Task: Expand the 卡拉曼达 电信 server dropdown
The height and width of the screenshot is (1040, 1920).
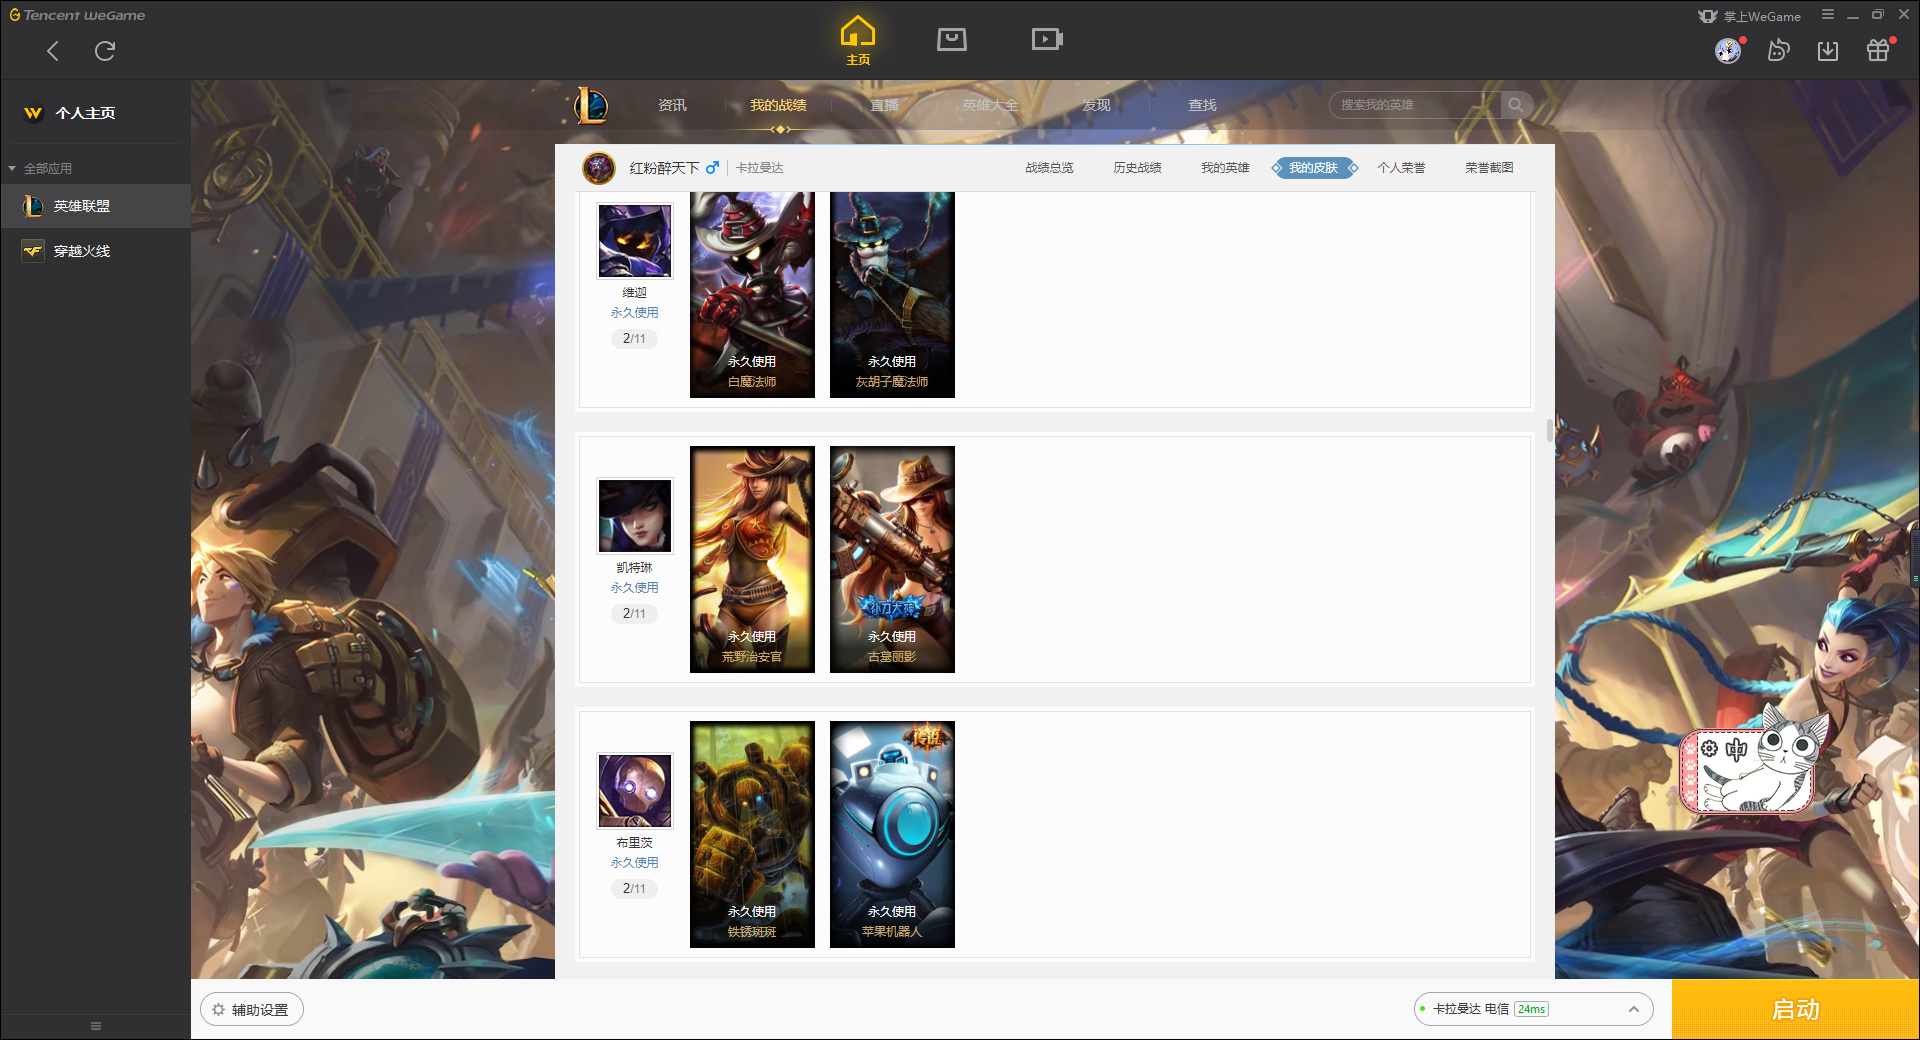Action: (x=1533, y=1009)
